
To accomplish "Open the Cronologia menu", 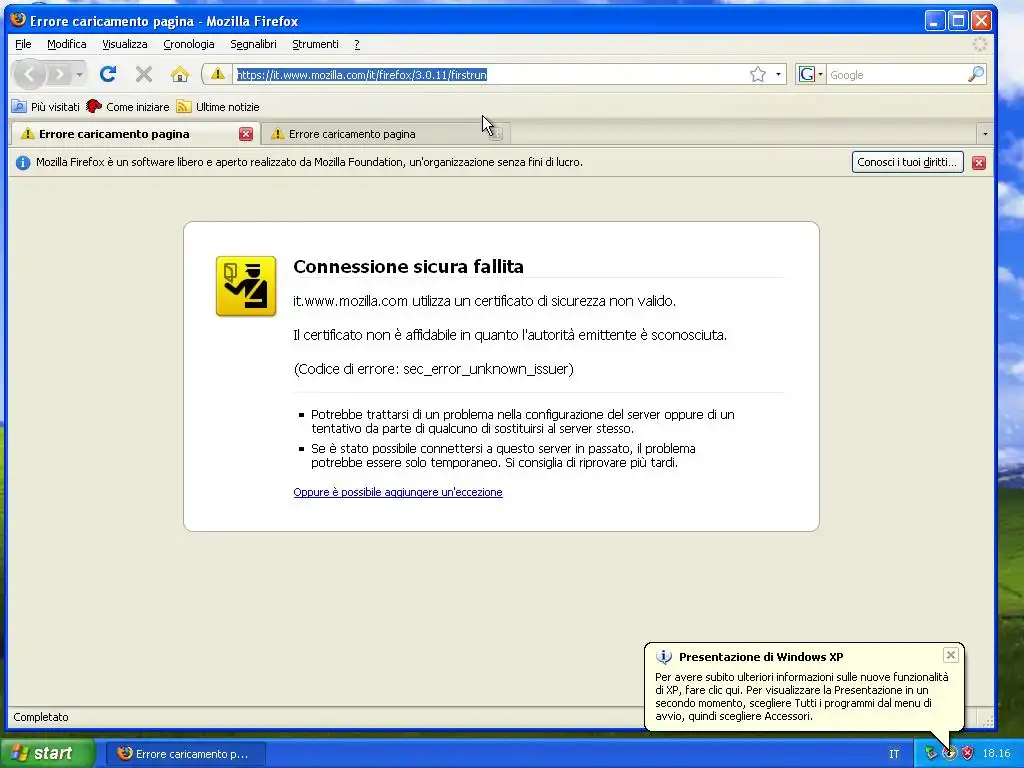I will tap(189, 44).
